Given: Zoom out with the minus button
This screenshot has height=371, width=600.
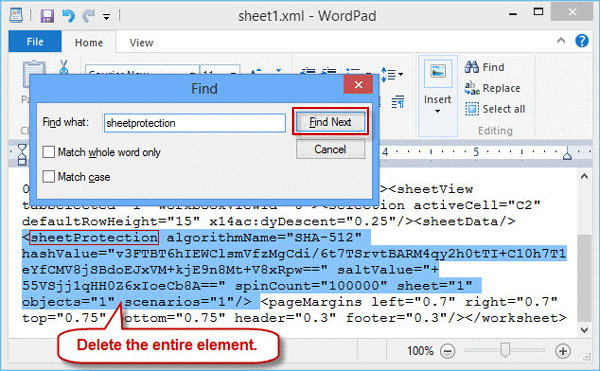Looking at the screenshot, I should pos(447,351).
